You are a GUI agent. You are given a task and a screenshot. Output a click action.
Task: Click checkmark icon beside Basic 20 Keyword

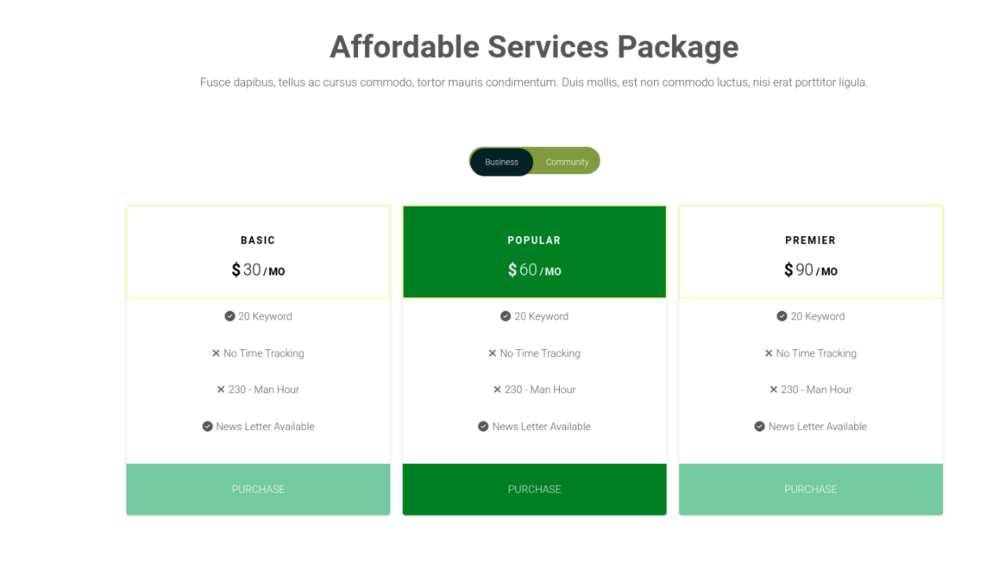tap(230, 316)
